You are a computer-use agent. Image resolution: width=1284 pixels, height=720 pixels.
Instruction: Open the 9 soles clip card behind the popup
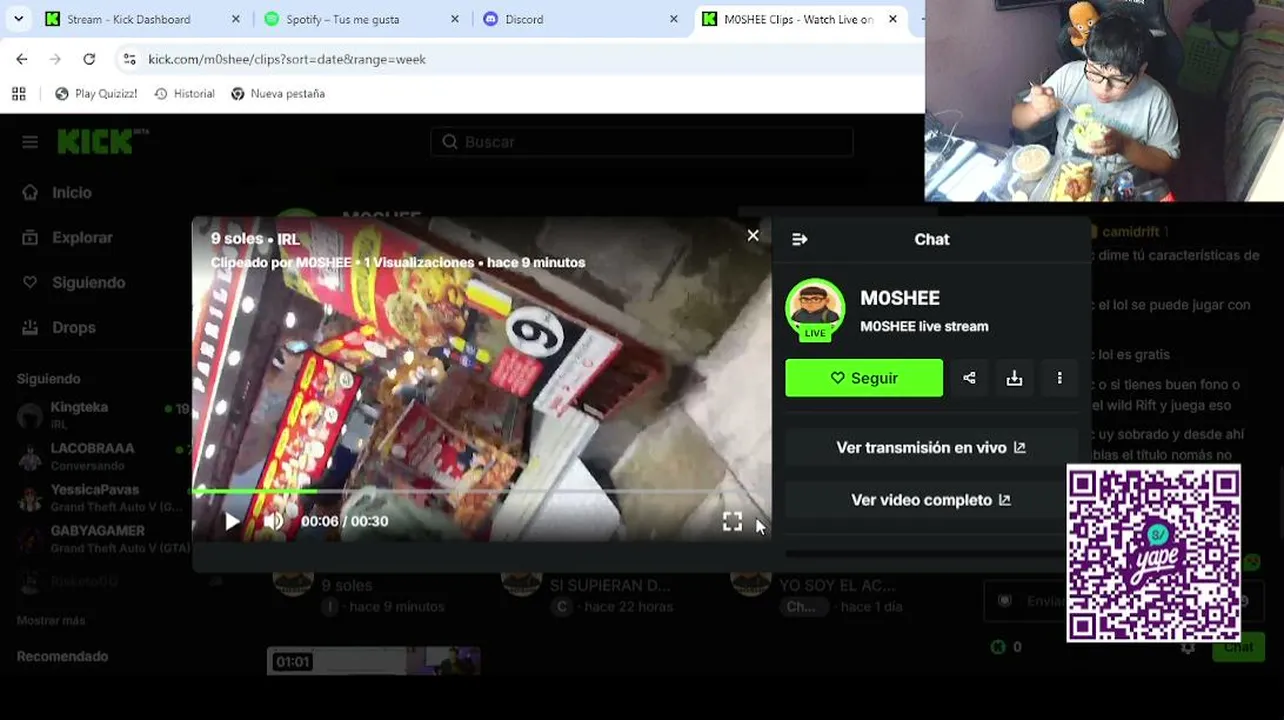(x=346, y=585)
